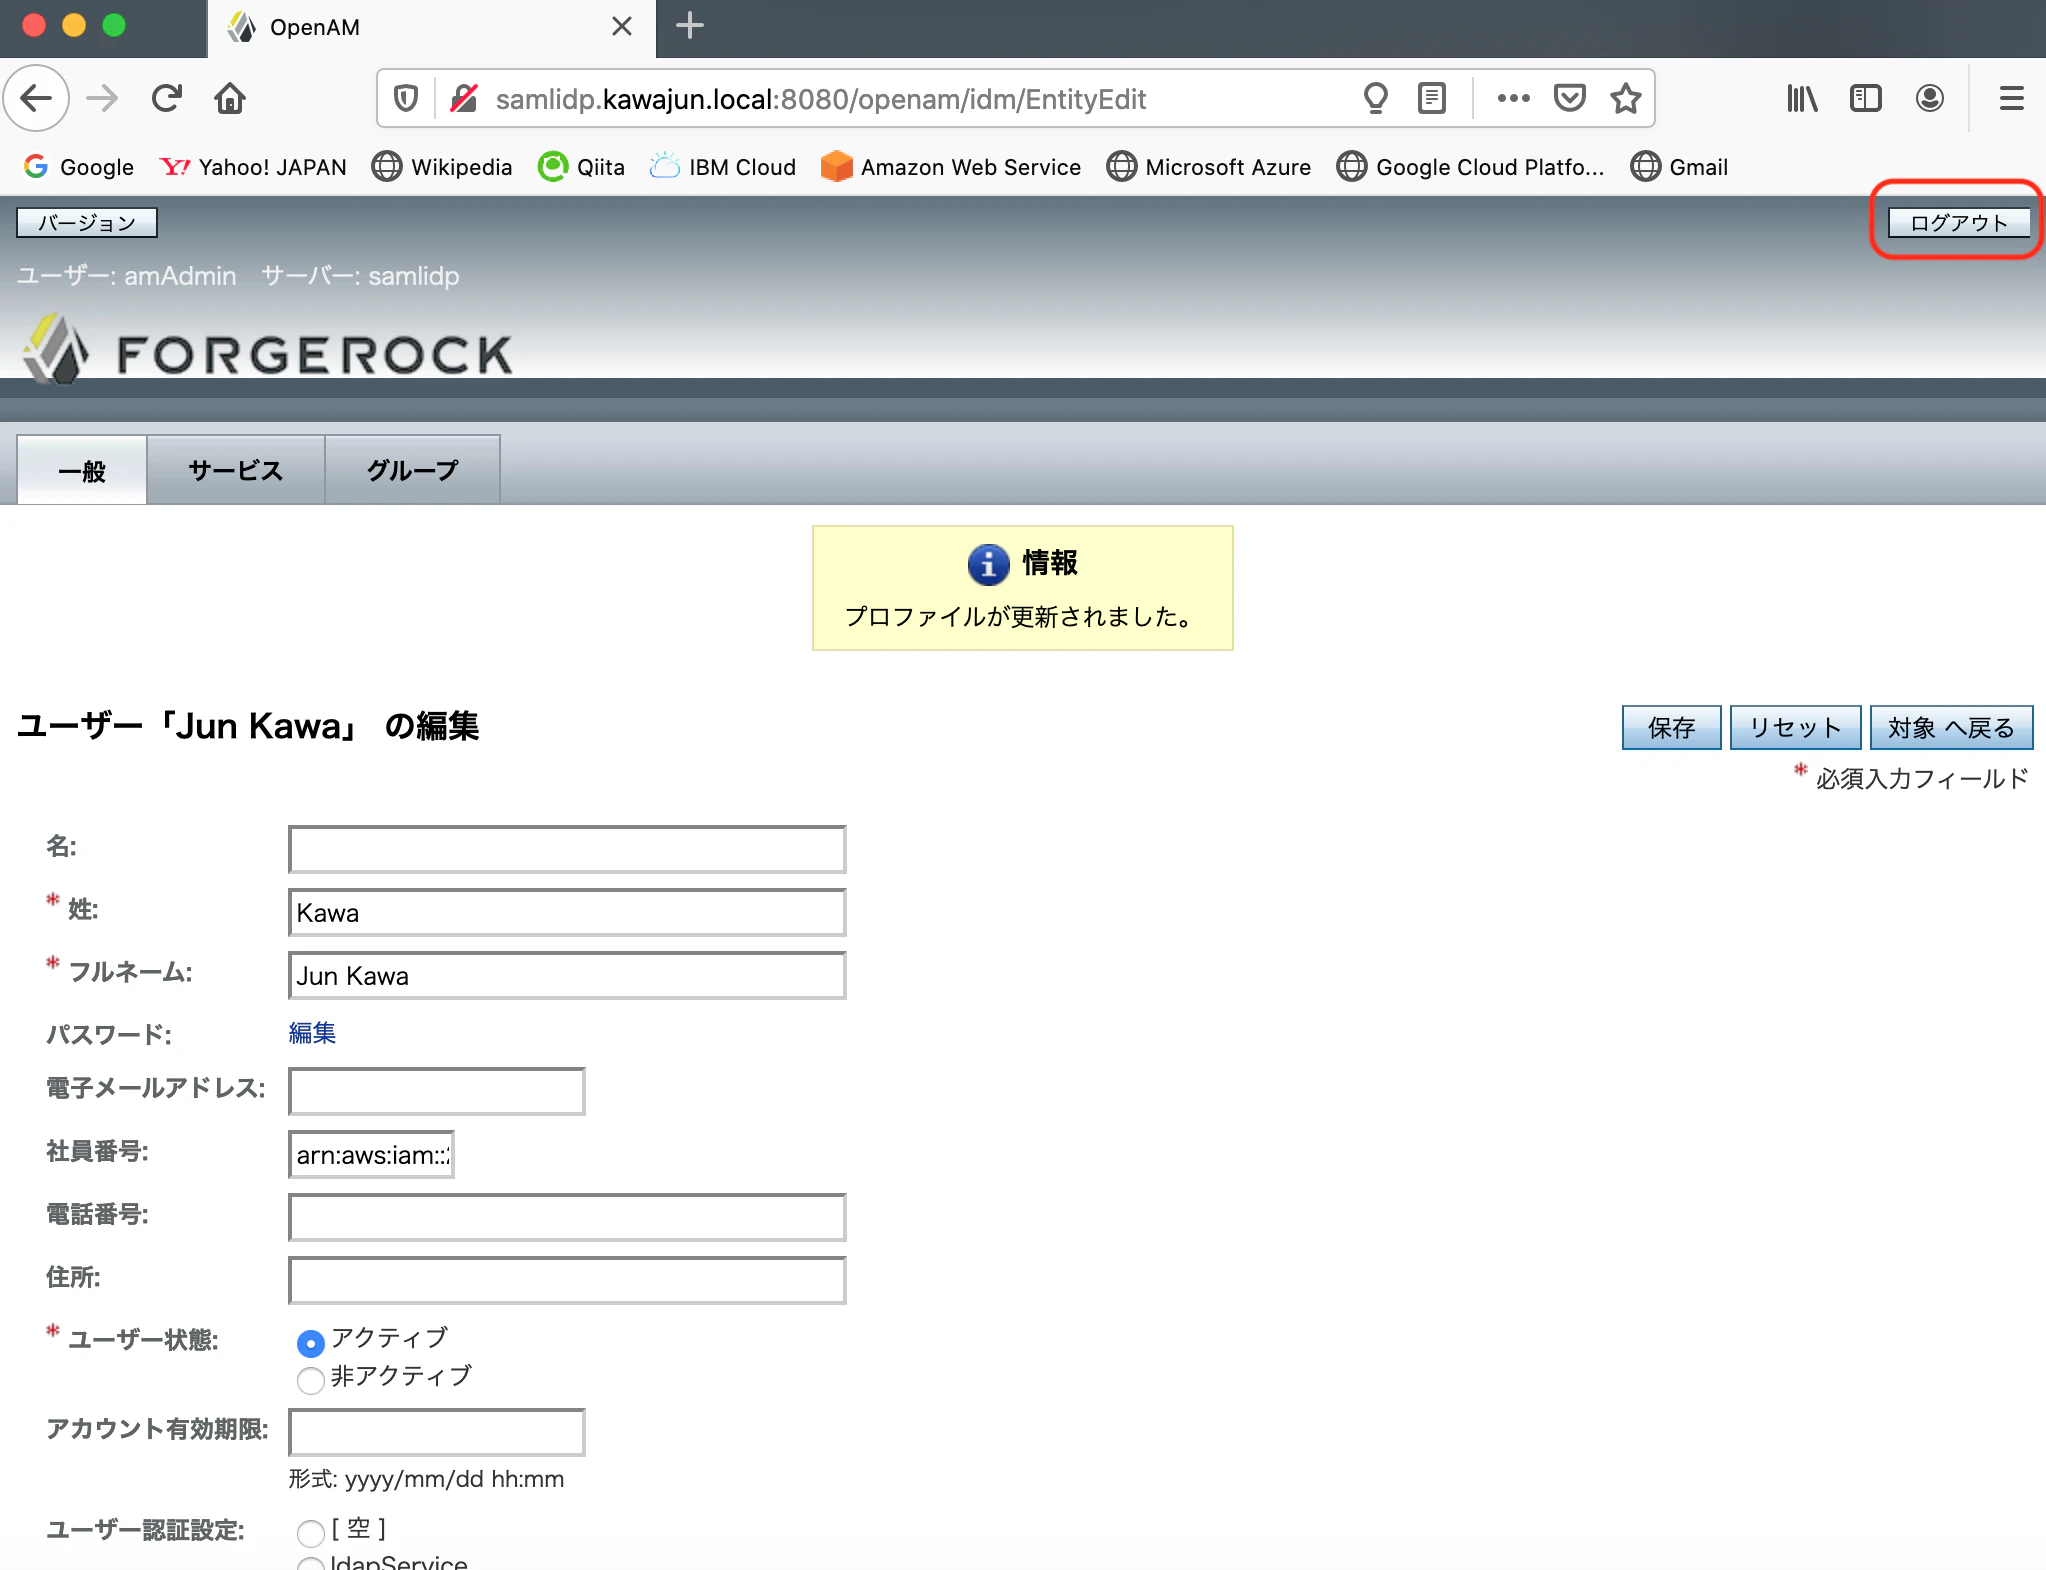Click the browser forward arrow
The height and width of the screenshot is (1570, 2046).
coord(102,98)
